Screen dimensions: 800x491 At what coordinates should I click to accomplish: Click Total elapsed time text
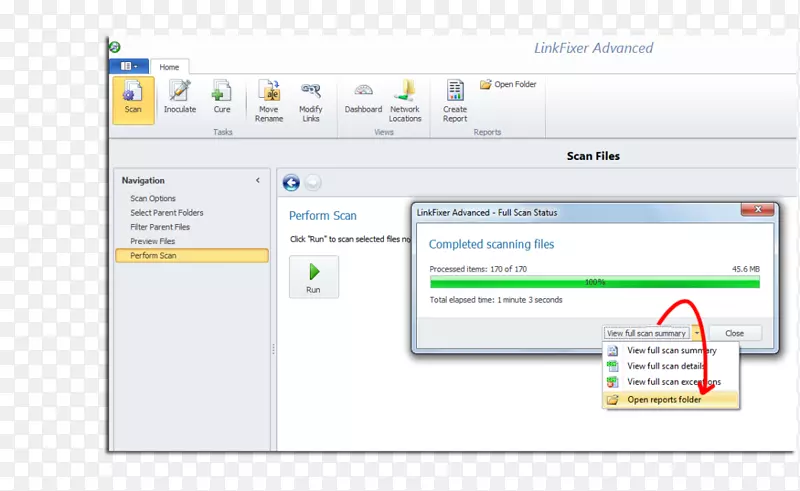coord(496,300)
